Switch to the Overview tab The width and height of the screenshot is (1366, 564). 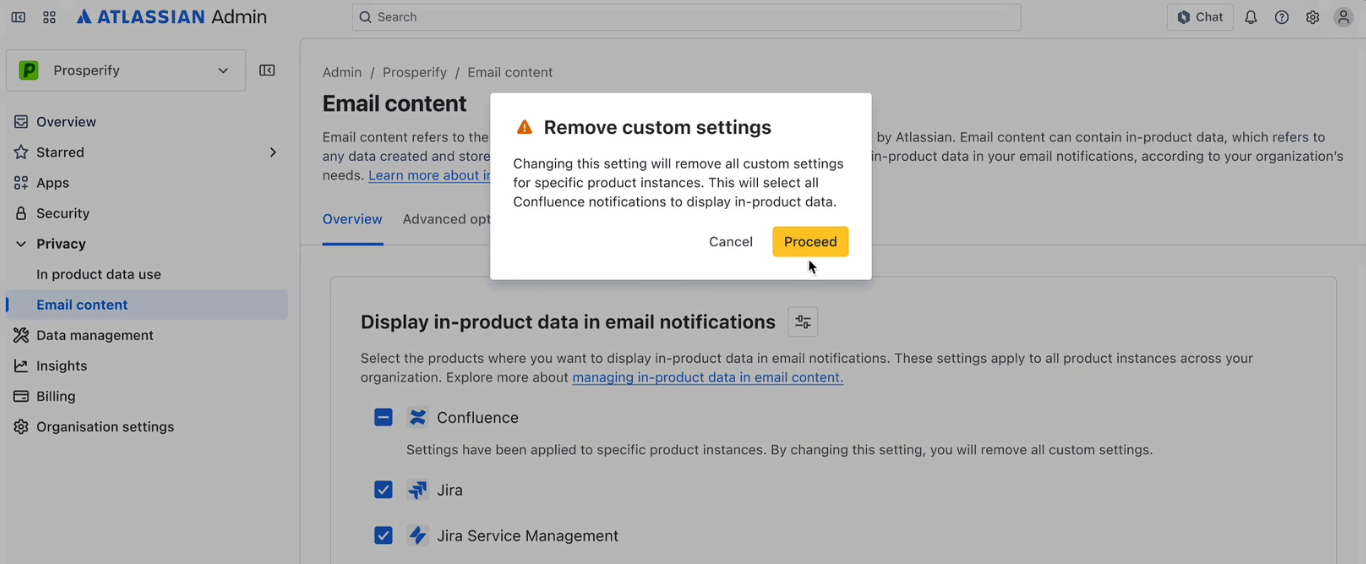tap(352, 219)
